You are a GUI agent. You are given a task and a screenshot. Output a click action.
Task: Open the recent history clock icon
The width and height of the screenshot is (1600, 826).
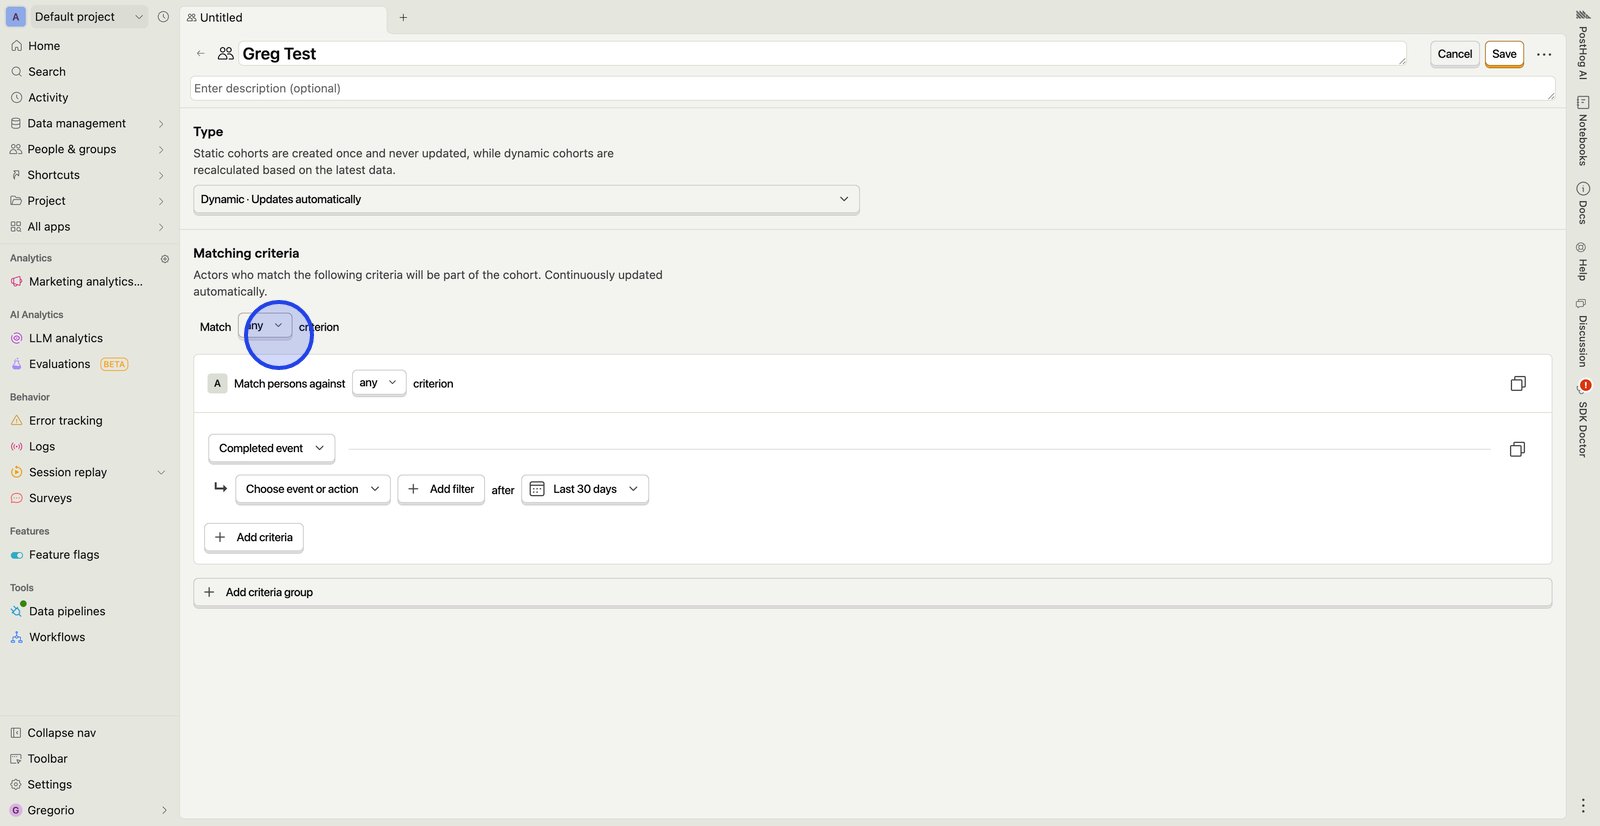[163, 17]
